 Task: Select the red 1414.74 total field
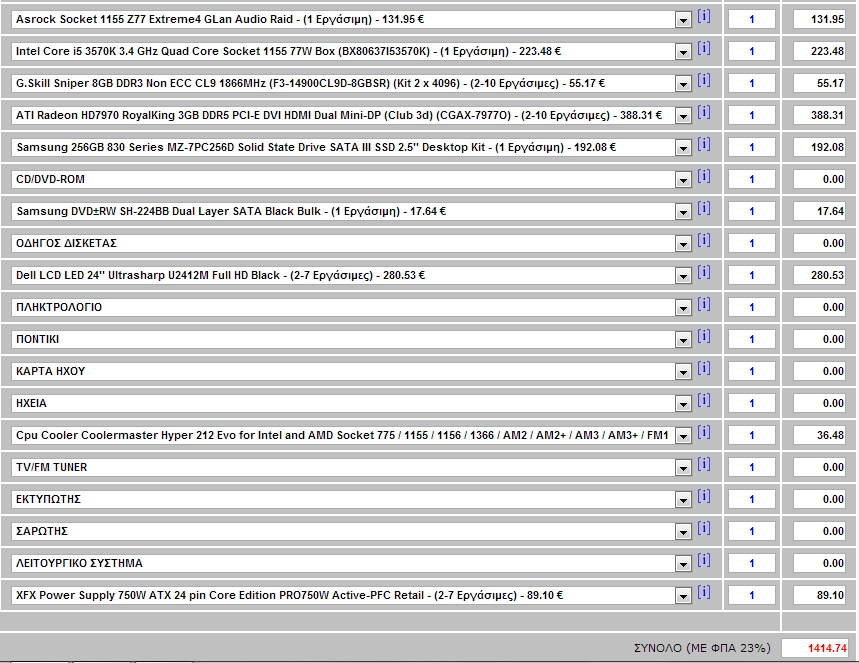[x=815, y=648]
